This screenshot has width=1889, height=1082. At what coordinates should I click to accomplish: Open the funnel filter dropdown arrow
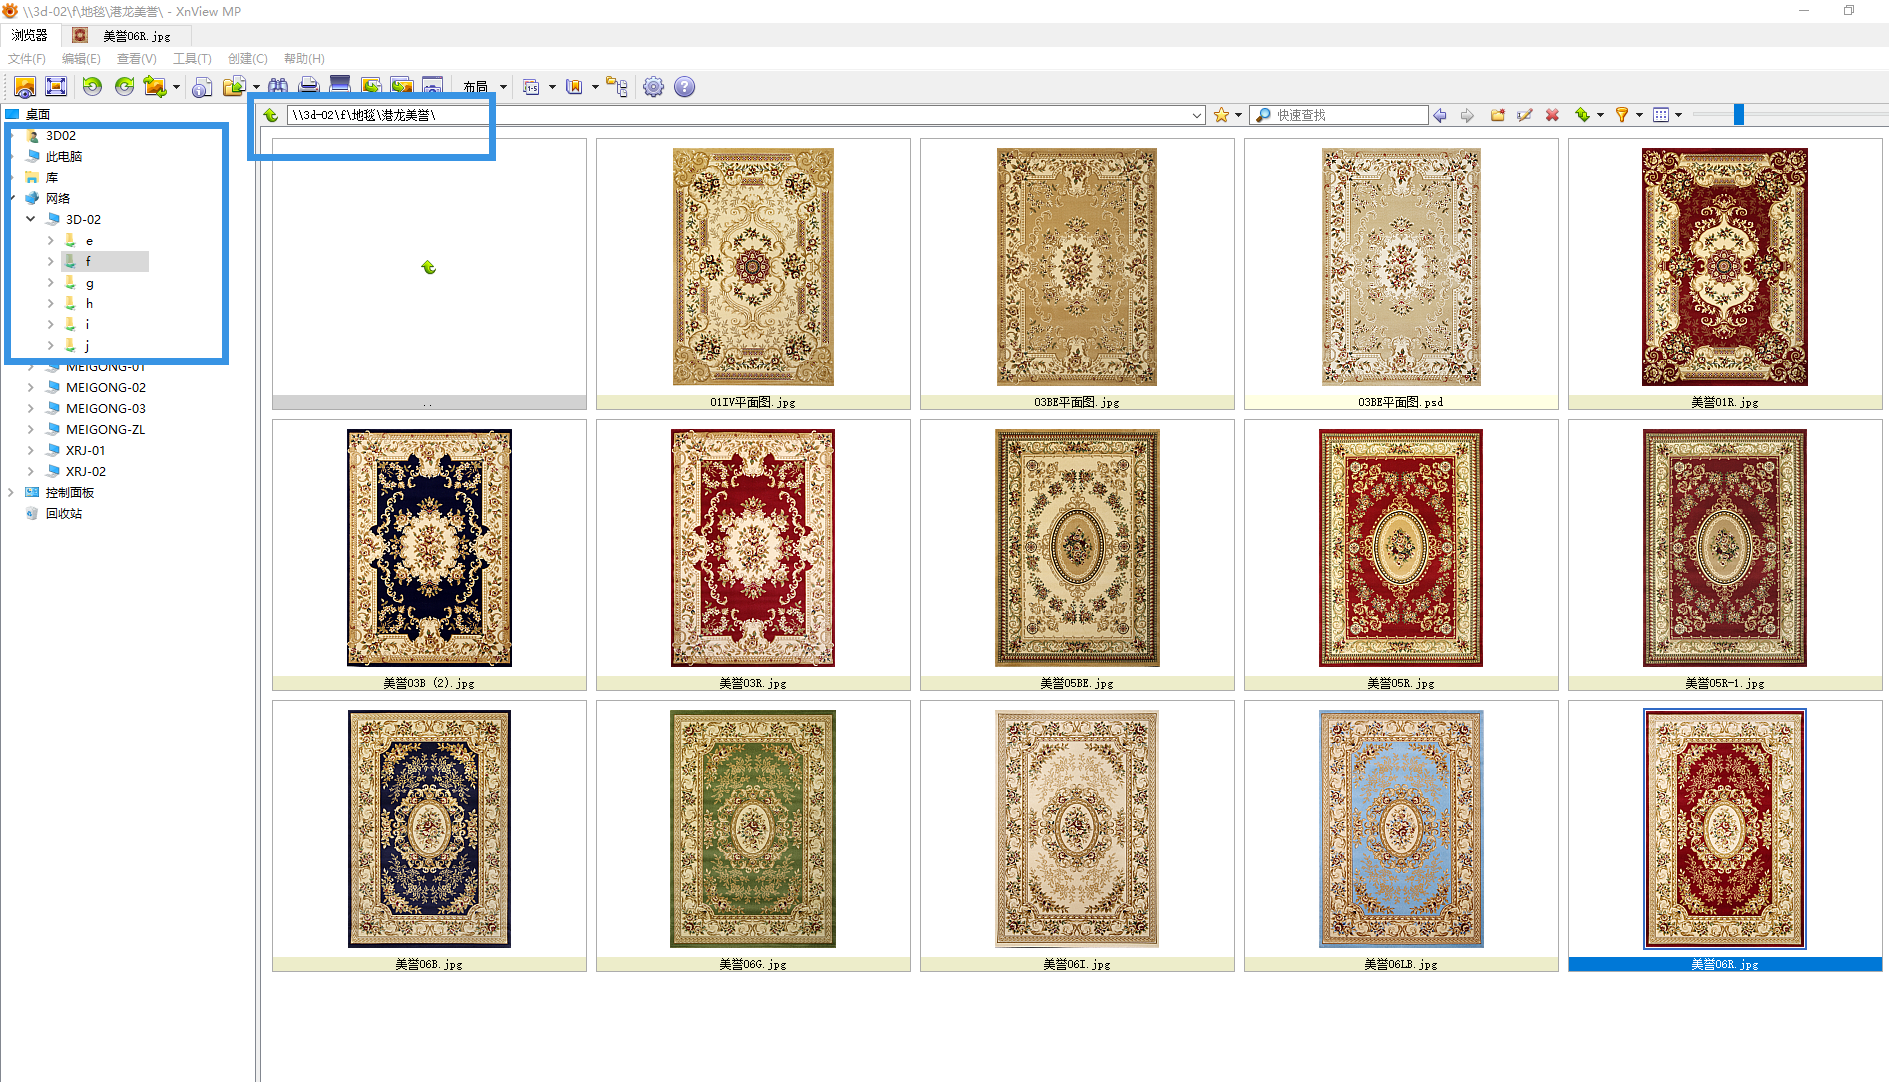click(1639, 115)
